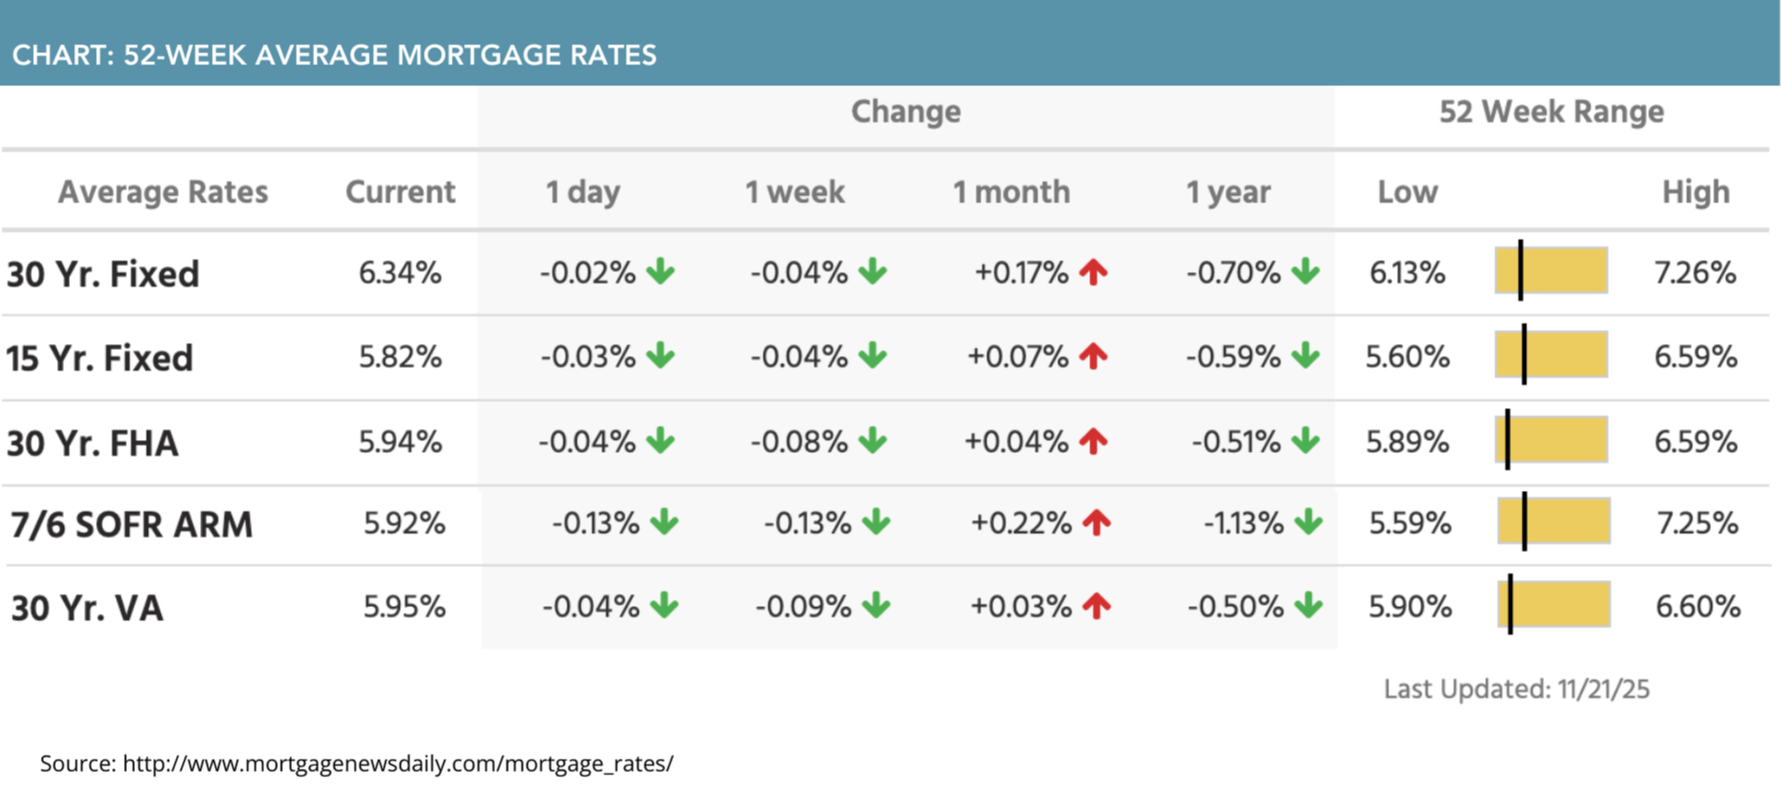
Task: Select the 30 Yr. Fixed row label
Action: [x=103, y=274]
